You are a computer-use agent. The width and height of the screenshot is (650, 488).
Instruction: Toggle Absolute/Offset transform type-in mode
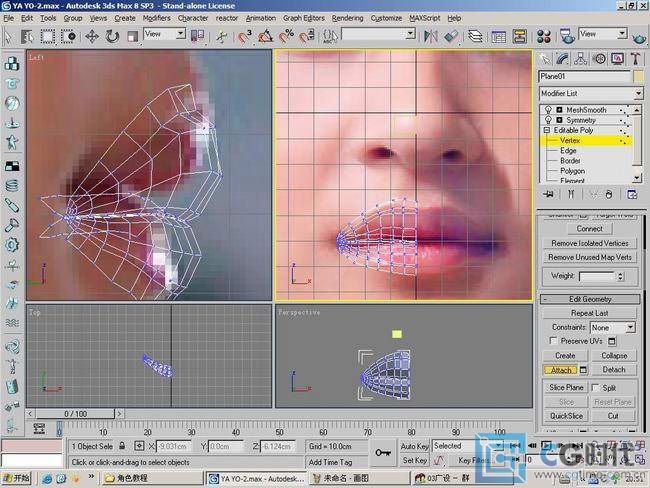tap(139, 446)
